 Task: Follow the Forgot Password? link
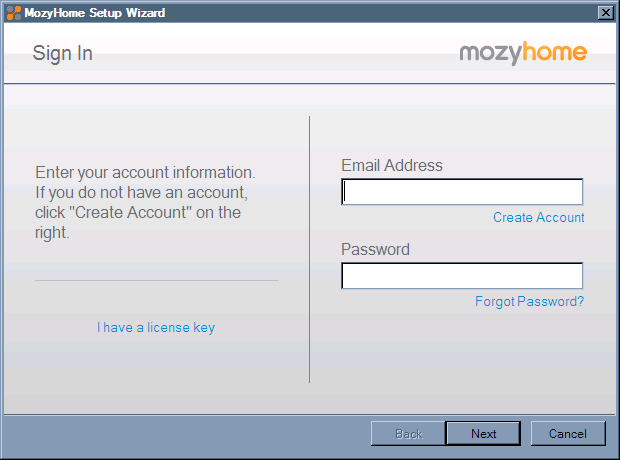(529, 301)
